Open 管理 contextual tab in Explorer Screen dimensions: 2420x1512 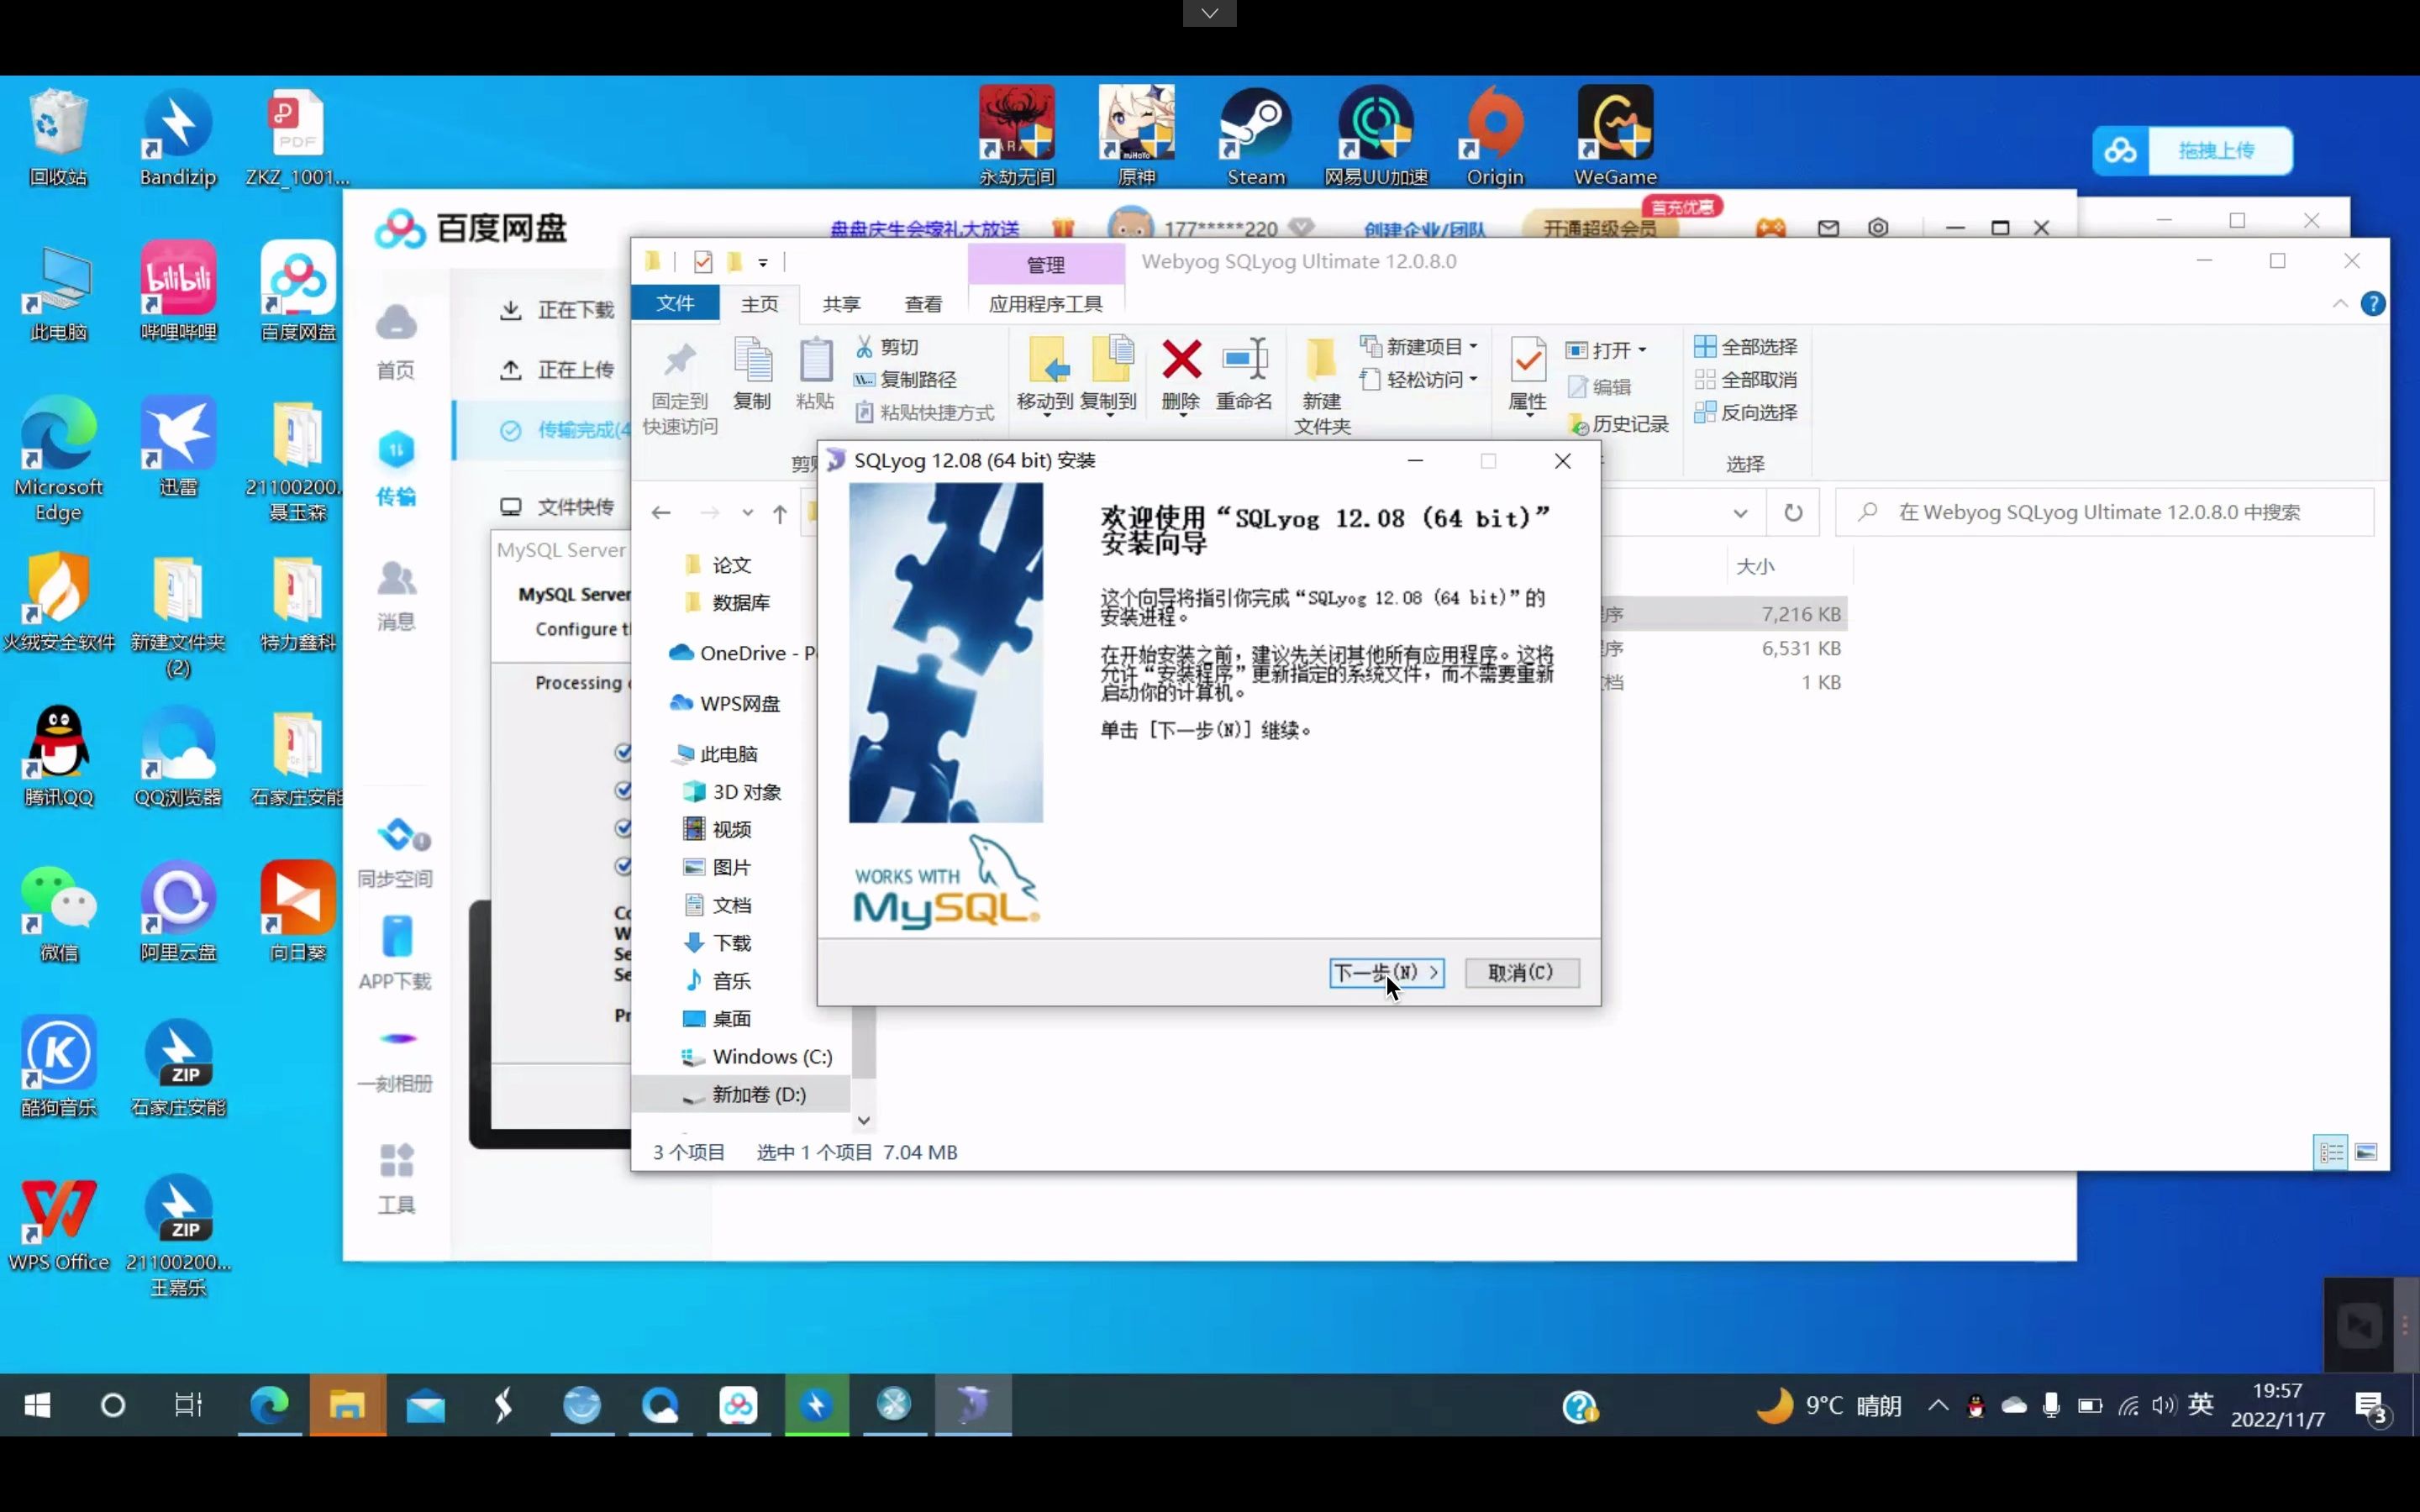tap(1046, 264)
